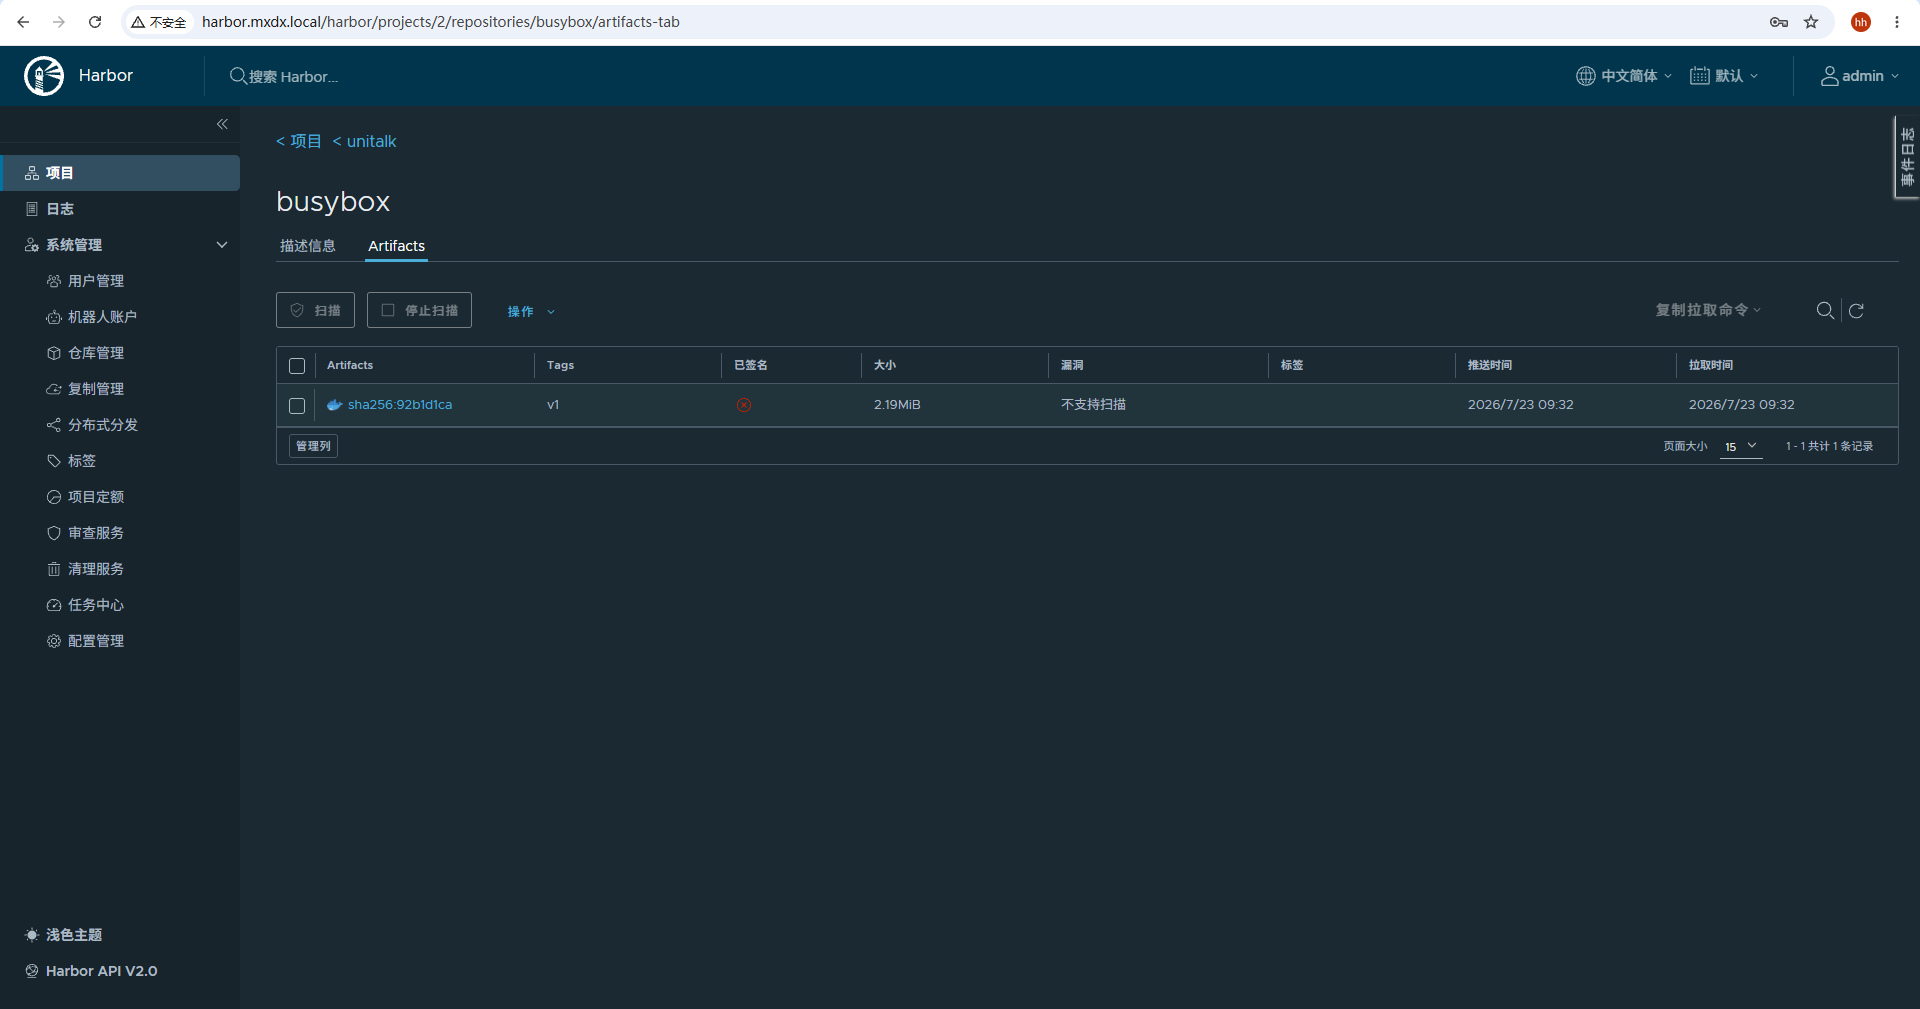The width and height of the screenshot is (1920, 1009).
Task: Open 用户管理 user management
Action: (96, 281)
